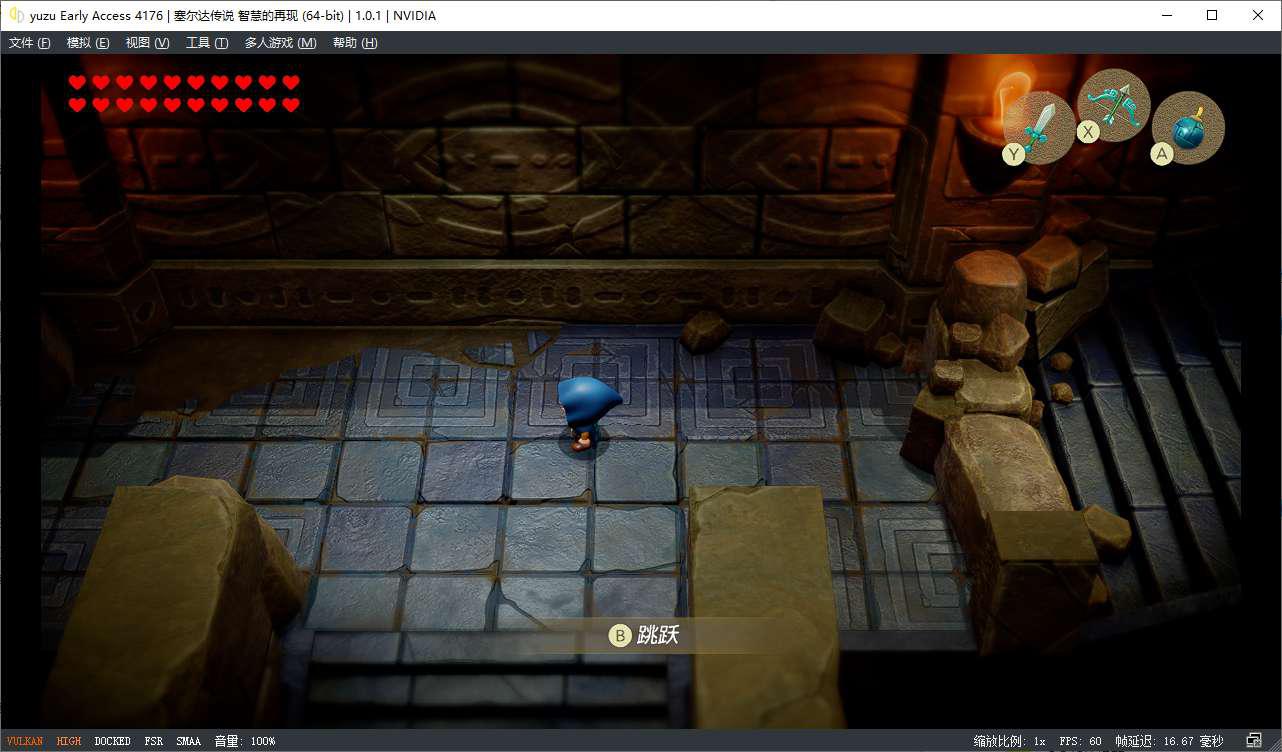The image size is (1282, 752).
Task: Click the bow and arrow item icon
Action: (x=1114, y=104)
